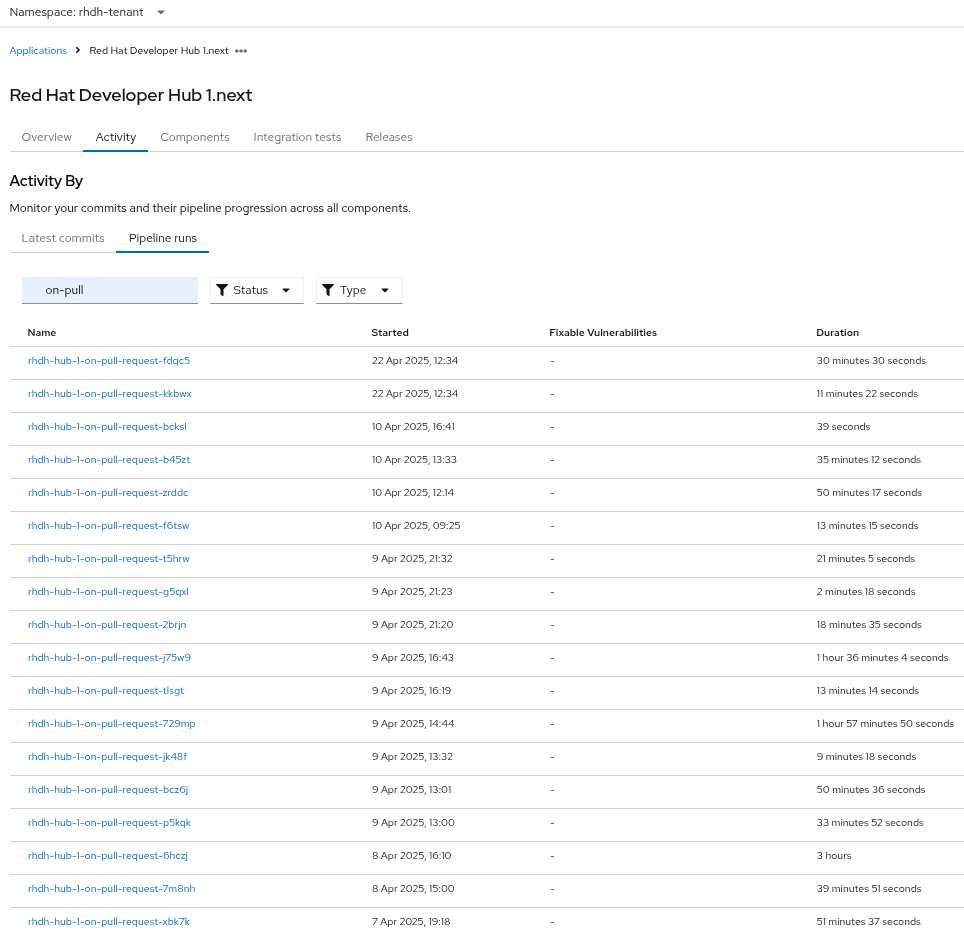Screen dimensions: 964x935
Task: Open the Namespace rhdh-tenant dropdown
Action: [x=87, y=12]
